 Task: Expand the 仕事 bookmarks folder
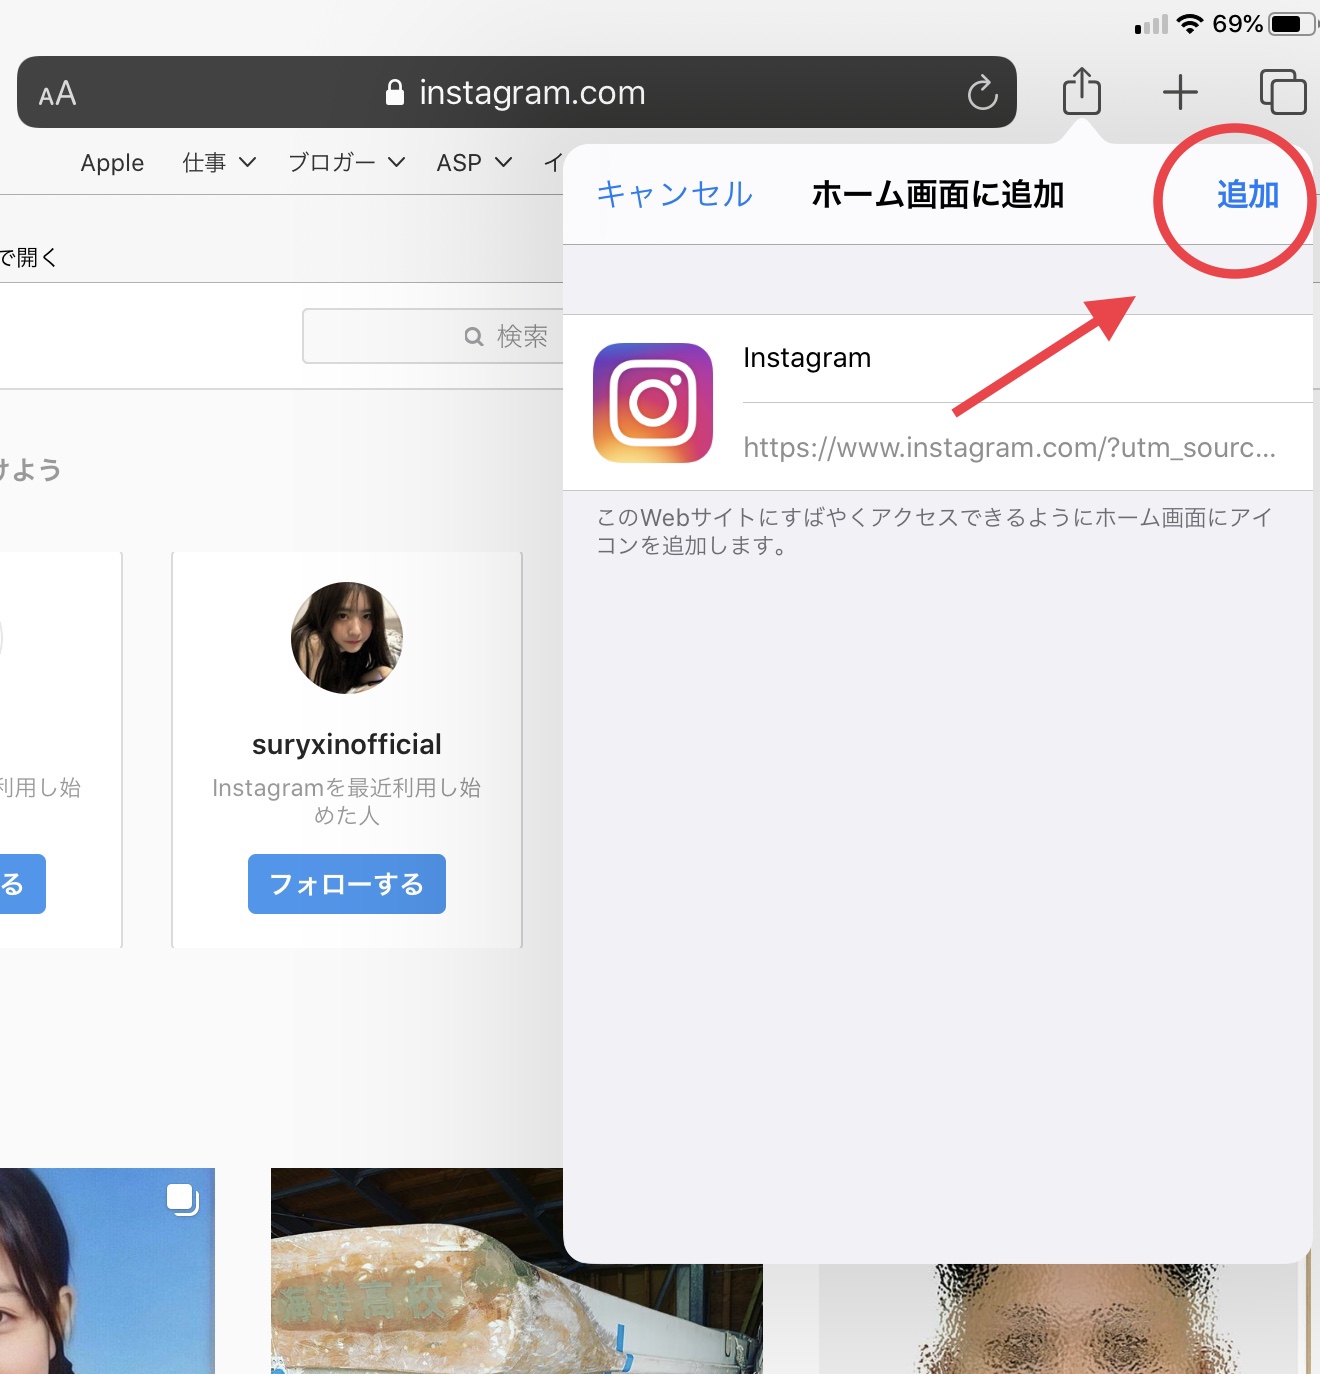[x=219, y=163]
